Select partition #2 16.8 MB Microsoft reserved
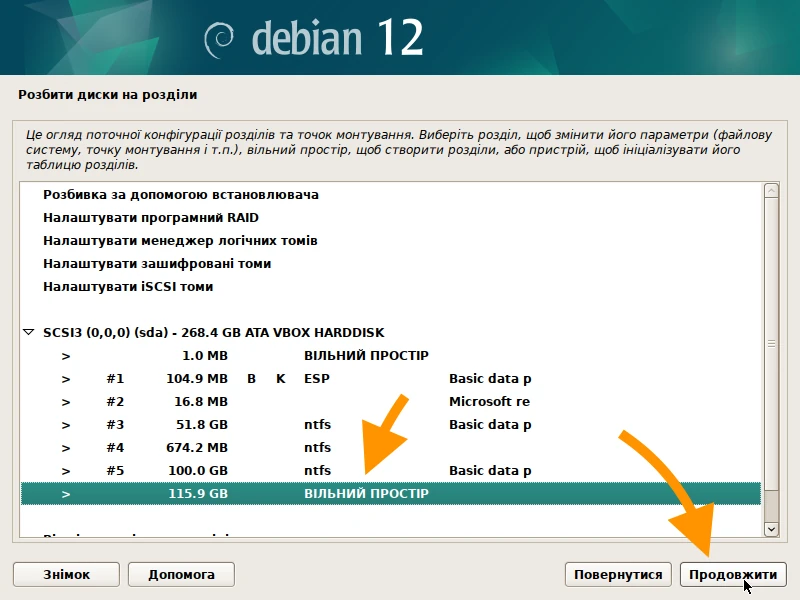The height and width of the screenshot is (600, 800). (x=391, y=402)
